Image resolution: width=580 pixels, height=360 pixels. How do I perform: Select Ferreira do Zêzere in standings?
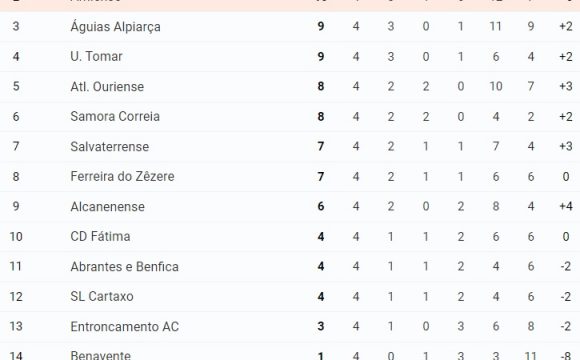(122, 176)
